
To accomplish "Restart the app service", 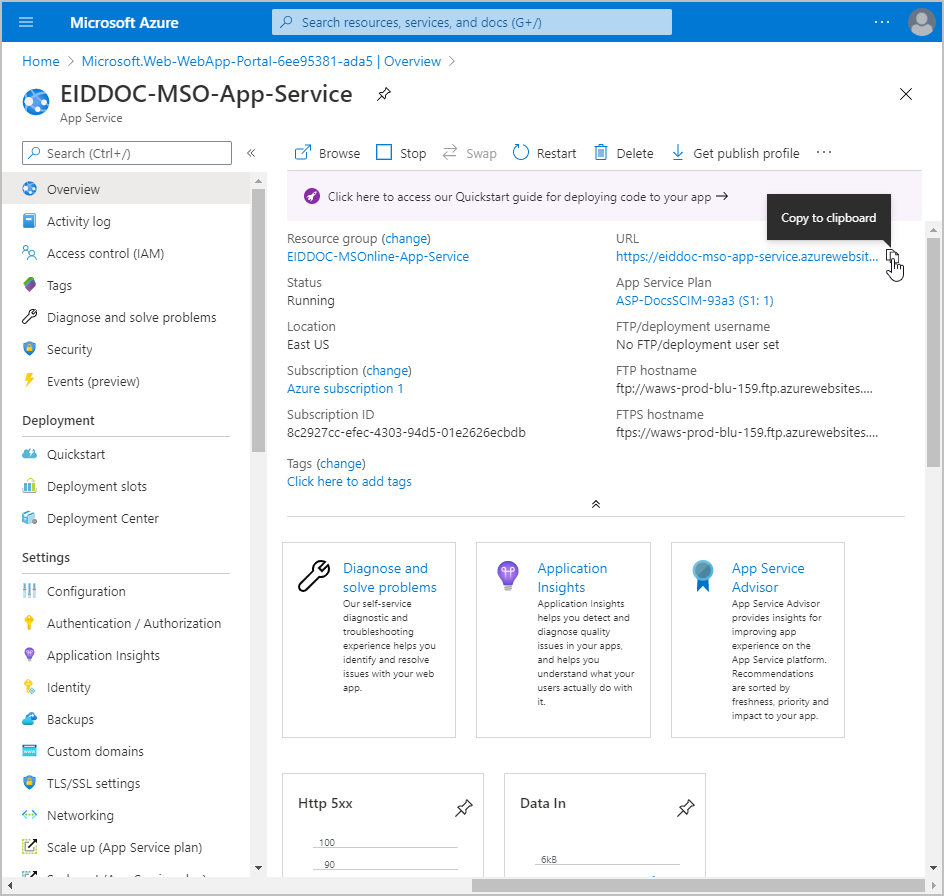I will pyautogui.click(x=544, y=153).
